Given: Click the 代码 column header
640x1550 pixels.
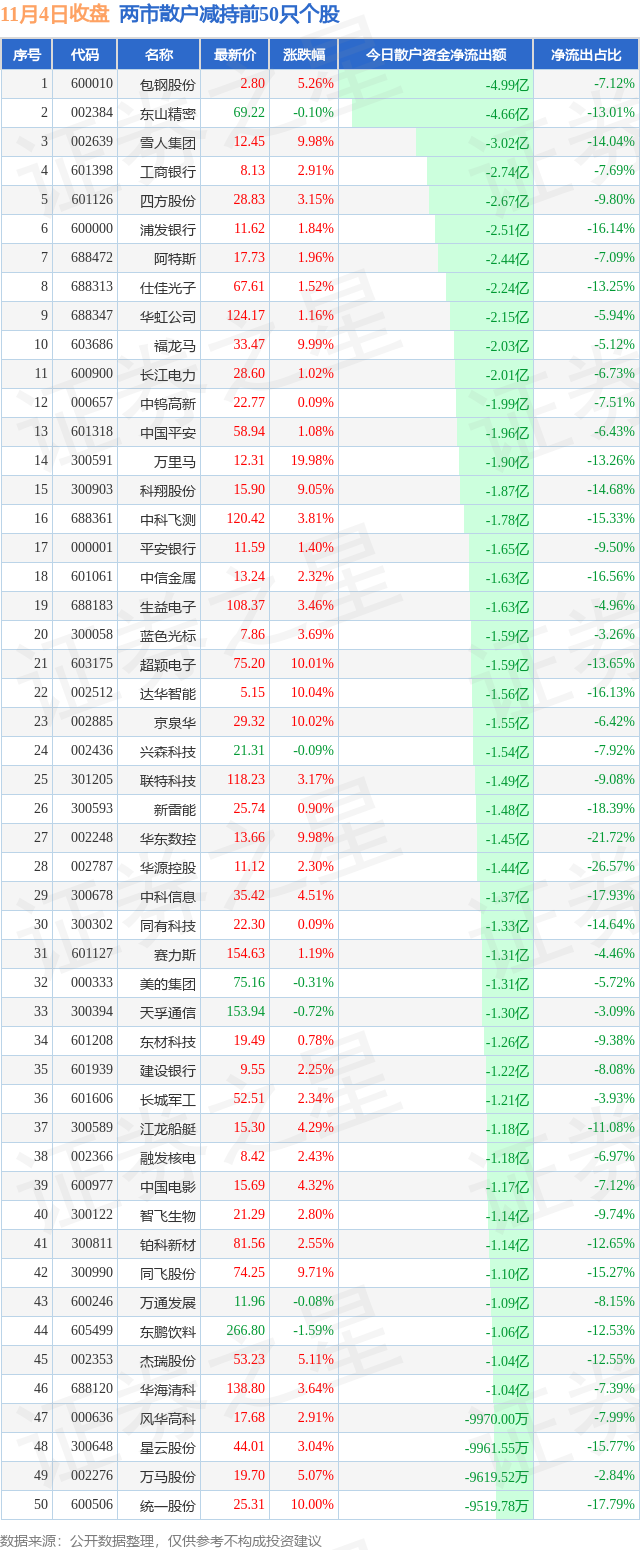Looking at the screenshot, I should (x=85, y=55).
